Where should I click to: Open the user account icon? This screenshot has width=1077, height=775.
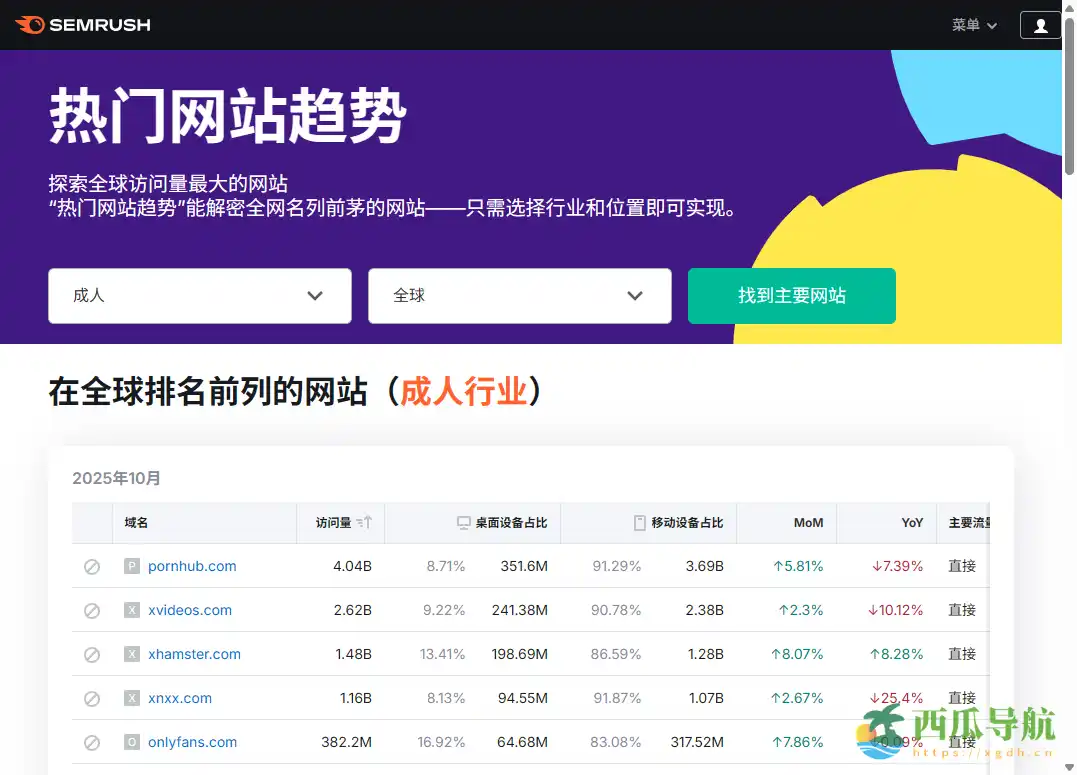coord(1040,25)
